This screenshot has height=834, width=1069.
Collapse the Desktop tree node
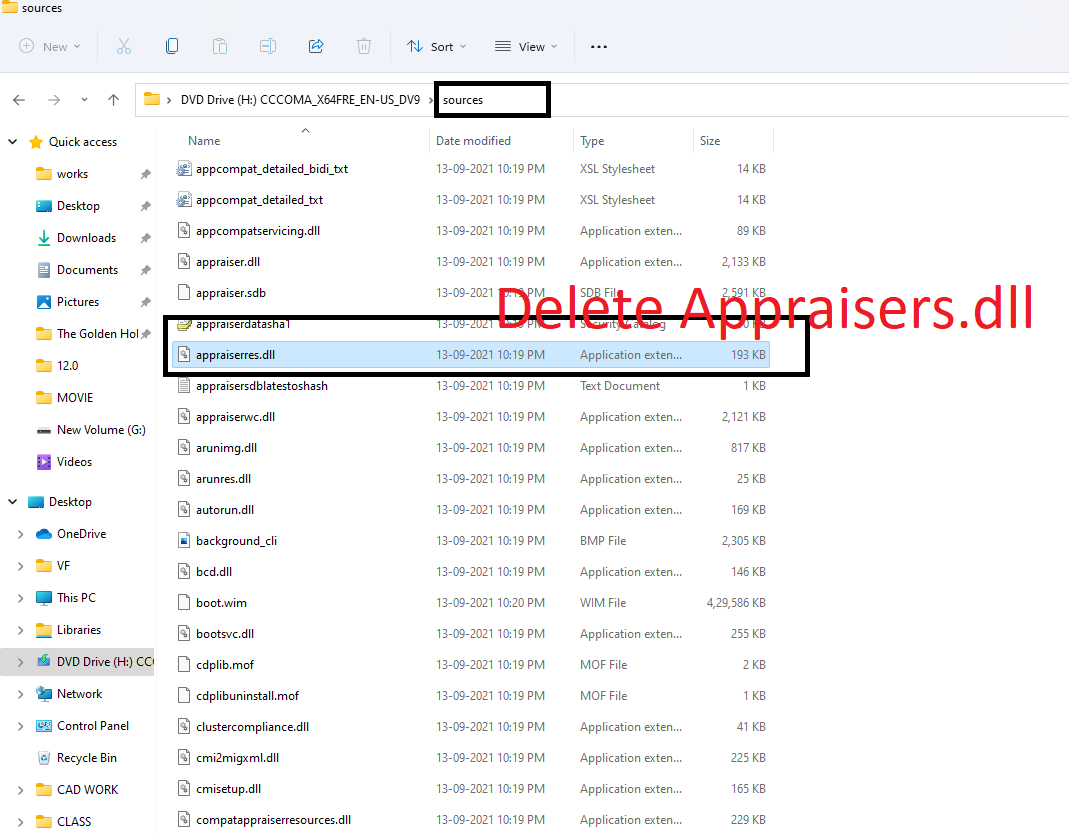[x=12, y=502]
